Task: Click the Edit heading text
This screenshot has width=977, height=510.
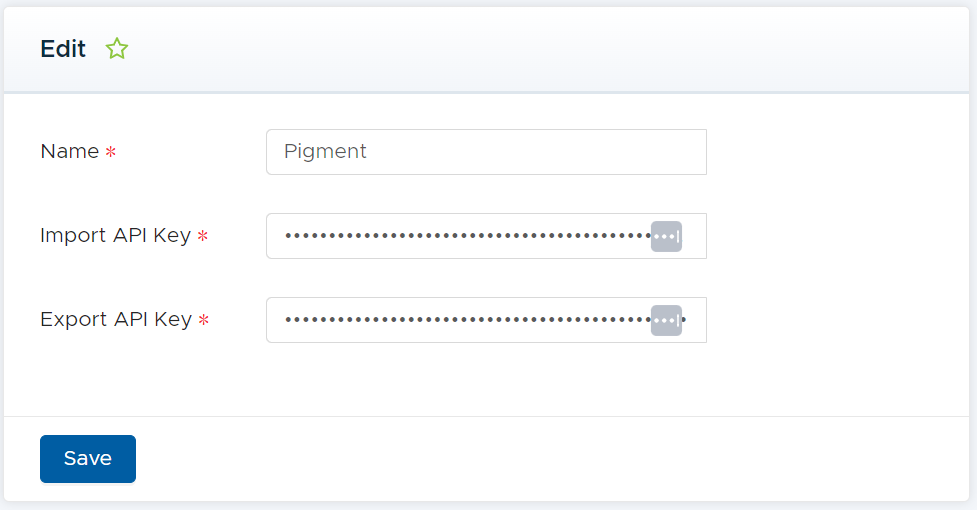Action: [63, 49]
